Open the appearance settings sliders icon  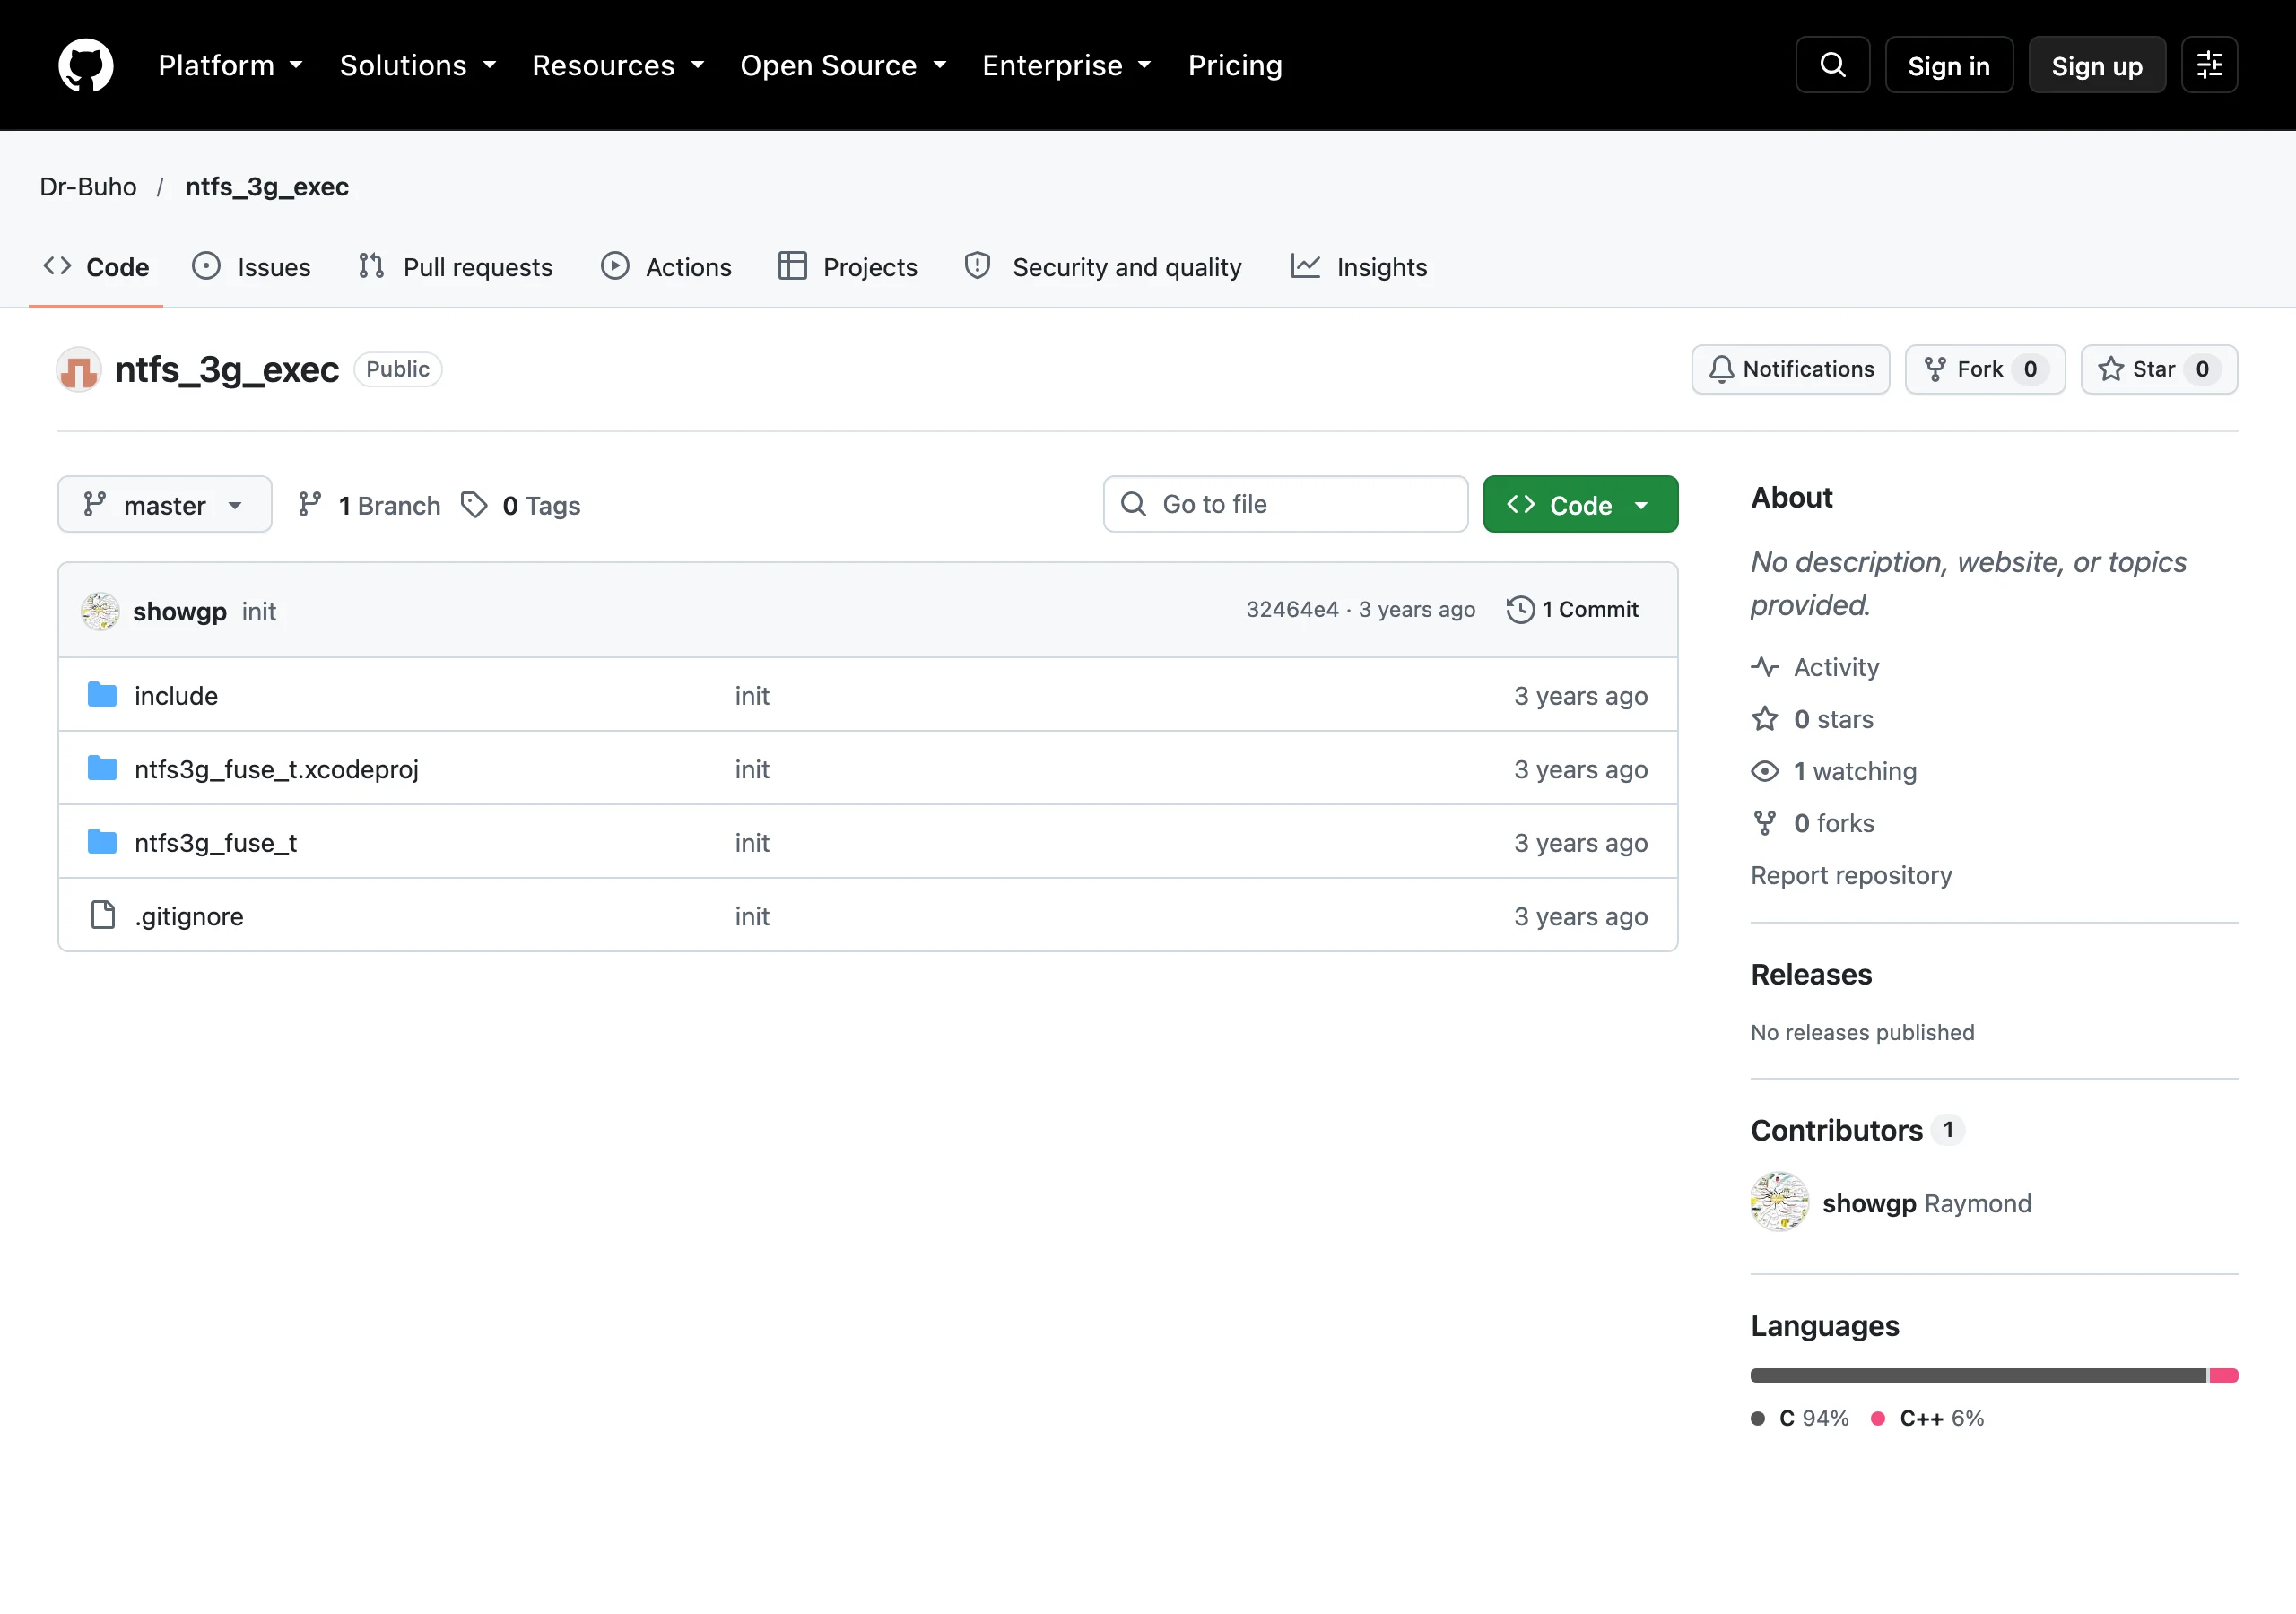pyautogui.click(x=2209, y=65)
